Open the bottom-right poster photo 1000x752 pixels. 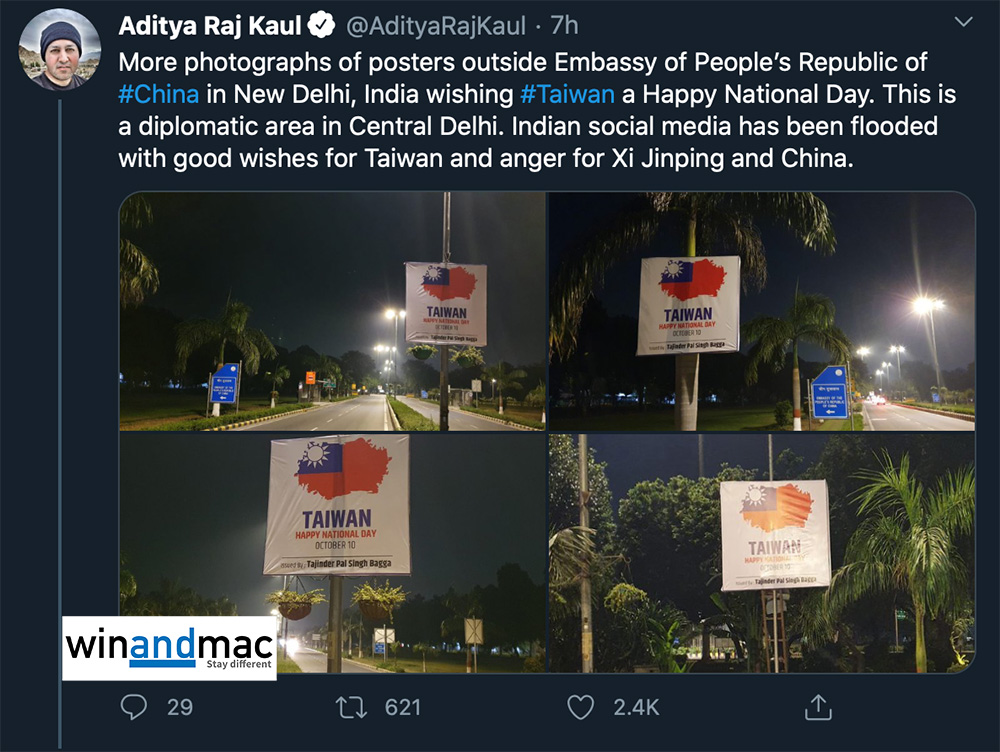(x=762, y=553)
